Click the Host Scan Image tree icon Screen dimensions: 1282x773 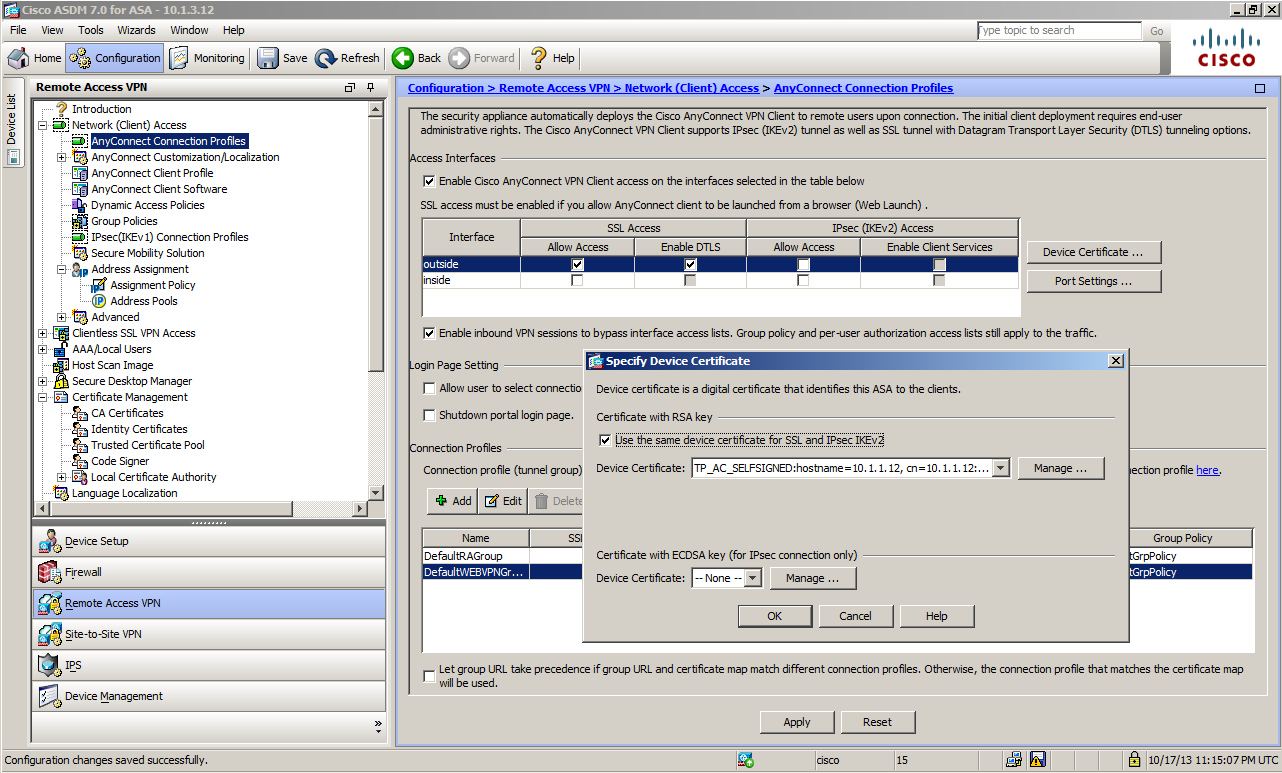tap(61, 365)
